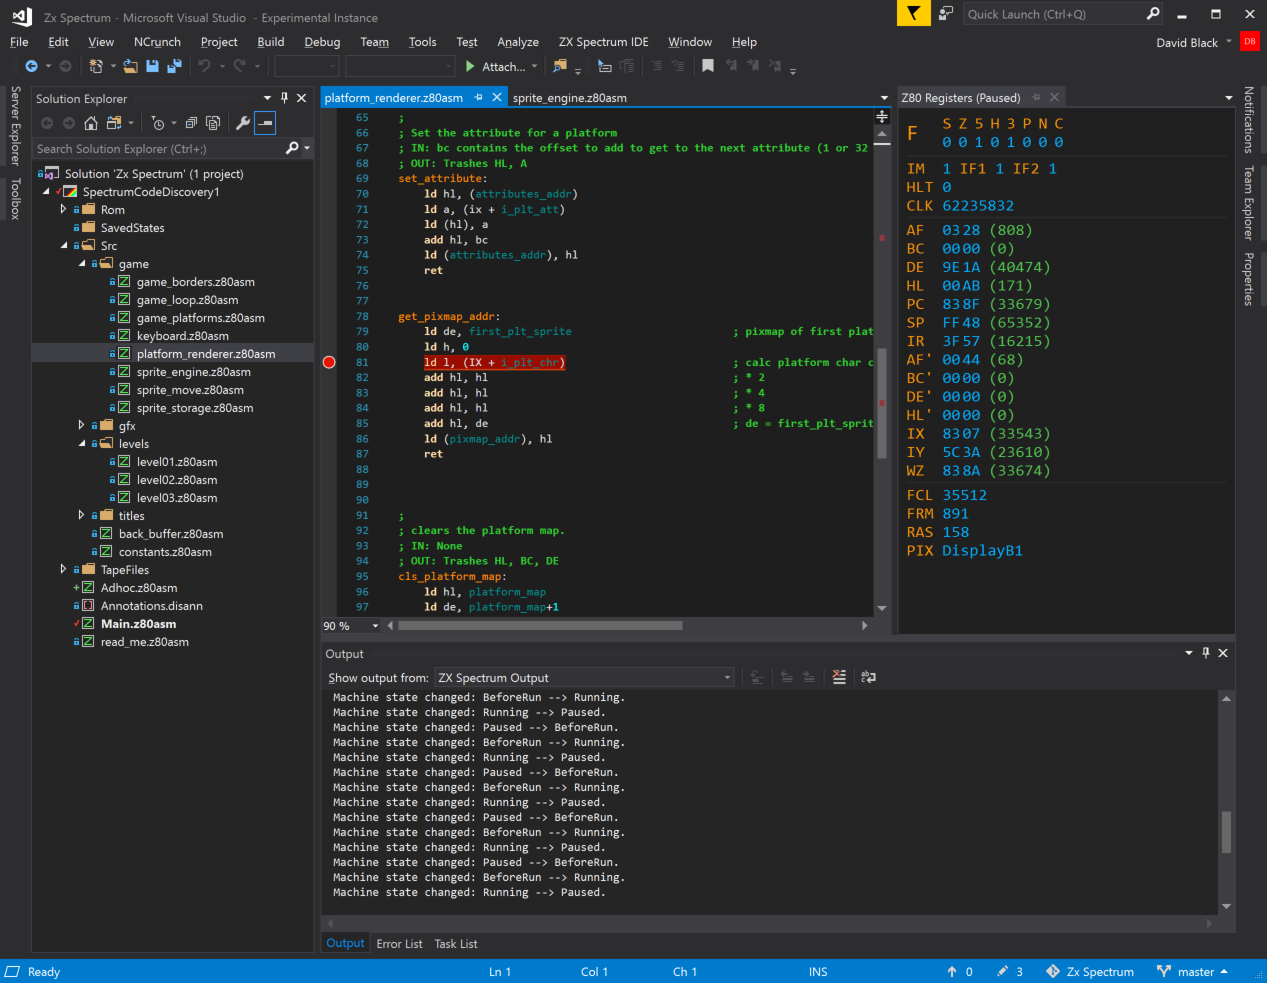Remove the breakpoint on line 81
The width and height of the screenshot is (1267, 983).
(329, 362)
